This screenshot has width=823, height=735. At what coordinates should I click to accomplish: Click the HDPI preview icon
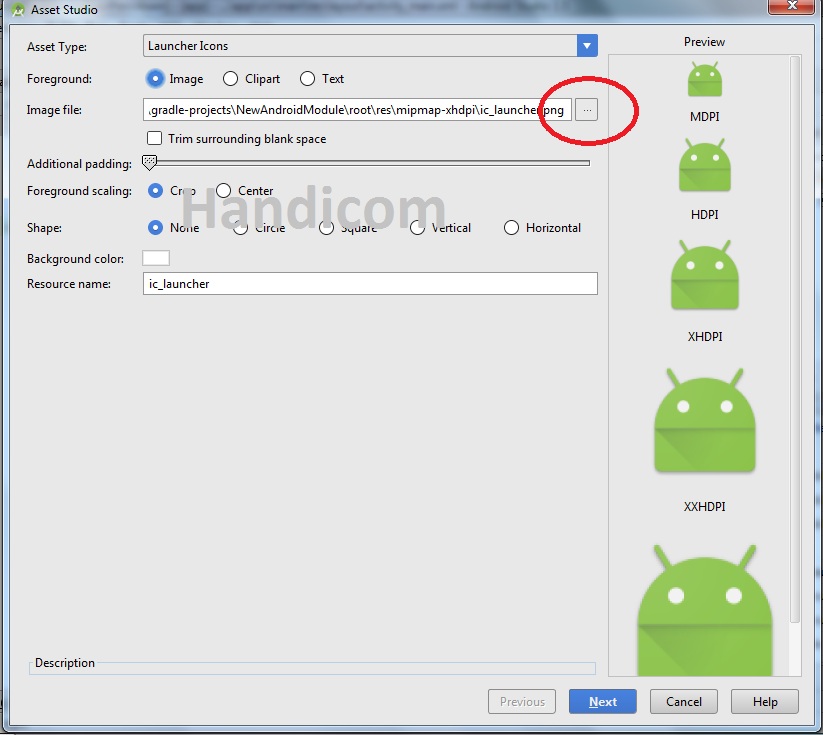(704, 165)
